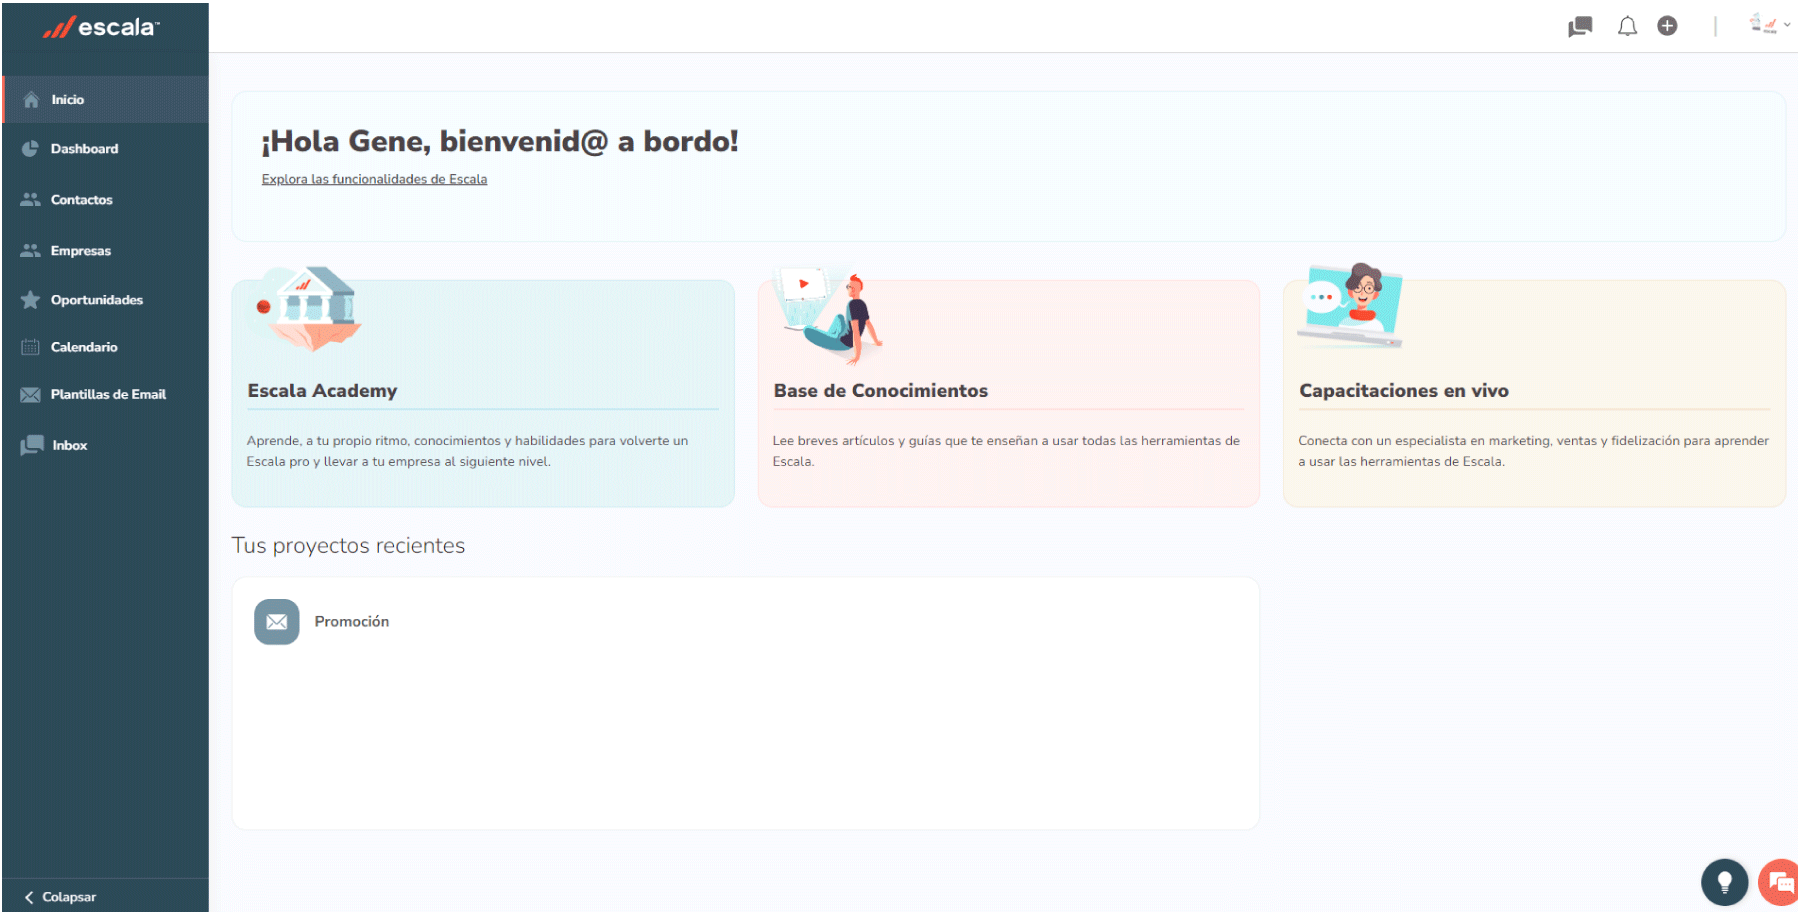
Task: Click the Contactos people icon
Action: coord(30,199)
